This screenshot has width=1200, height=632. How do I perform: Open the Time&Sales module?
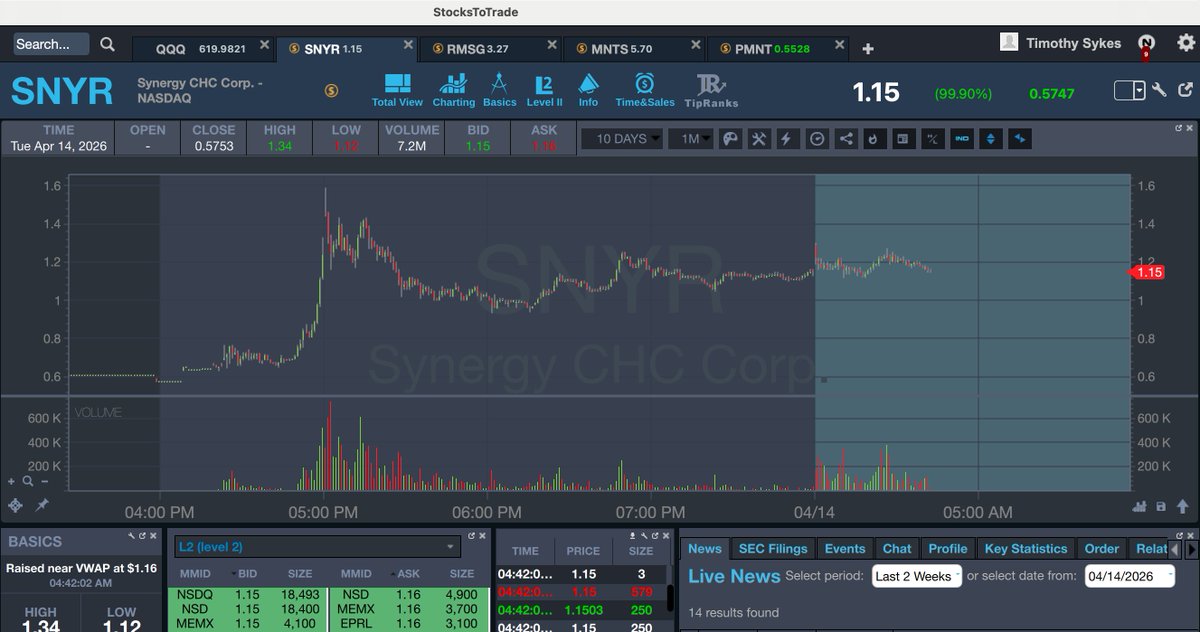tap(645, 89)
